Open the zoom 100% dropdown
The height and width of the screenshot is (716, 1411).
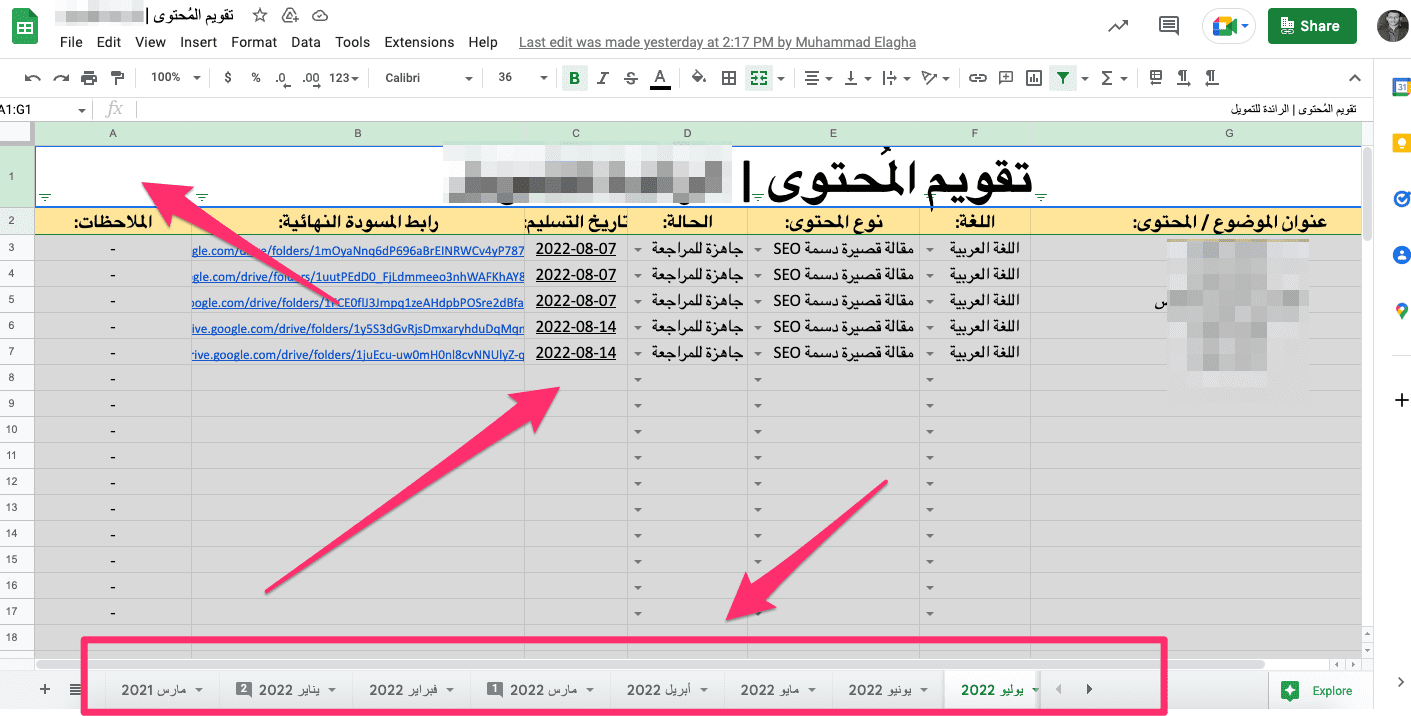click(175, 78)
